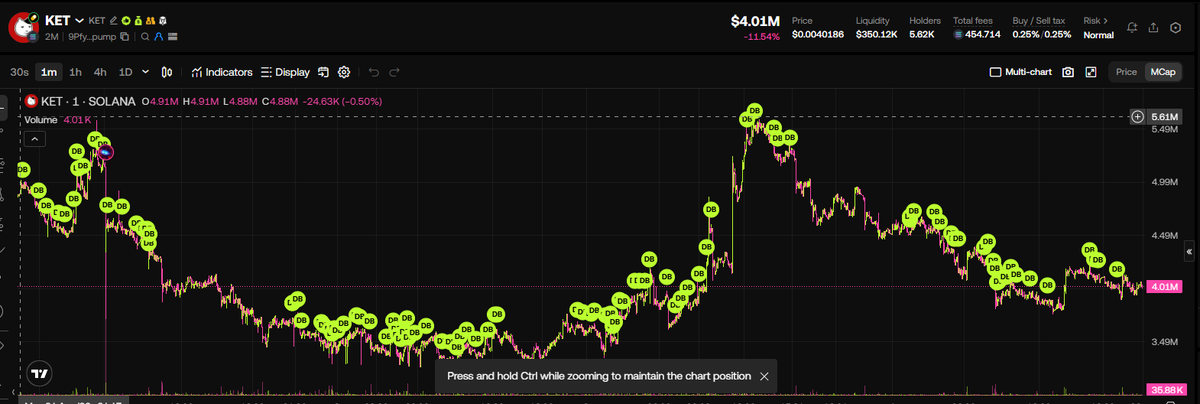Click the $4.01M market cap headline
The image size is (1200, 404).
click(x=755, y=20)
